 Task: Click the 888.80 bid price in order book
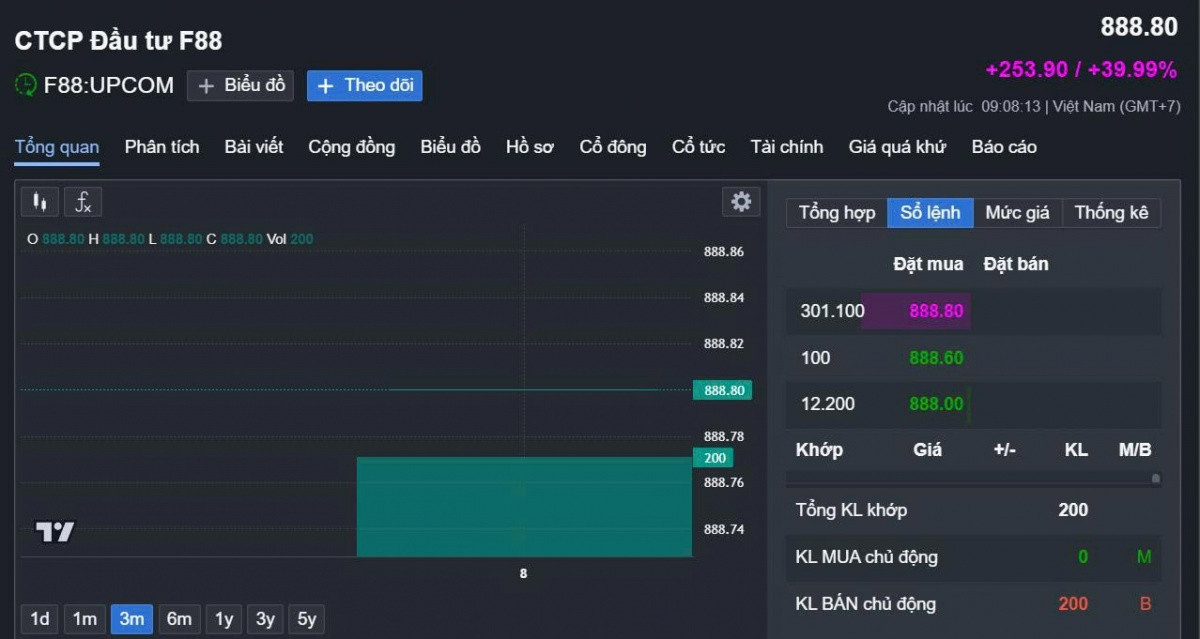(x=936, y=311)
